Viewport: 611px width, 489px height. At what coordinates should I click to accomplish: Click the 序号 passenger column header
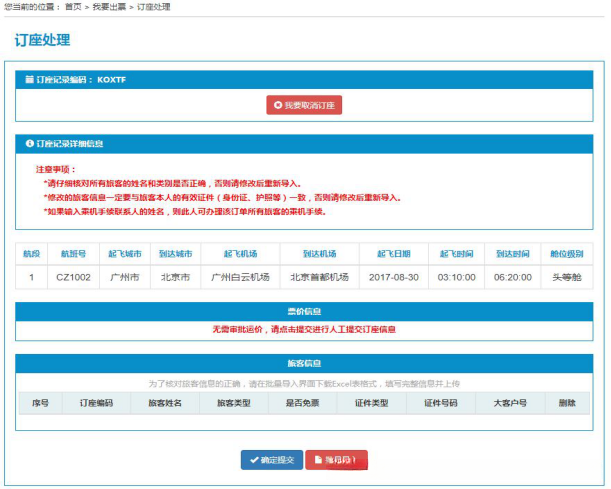click(x=40, y=403)
